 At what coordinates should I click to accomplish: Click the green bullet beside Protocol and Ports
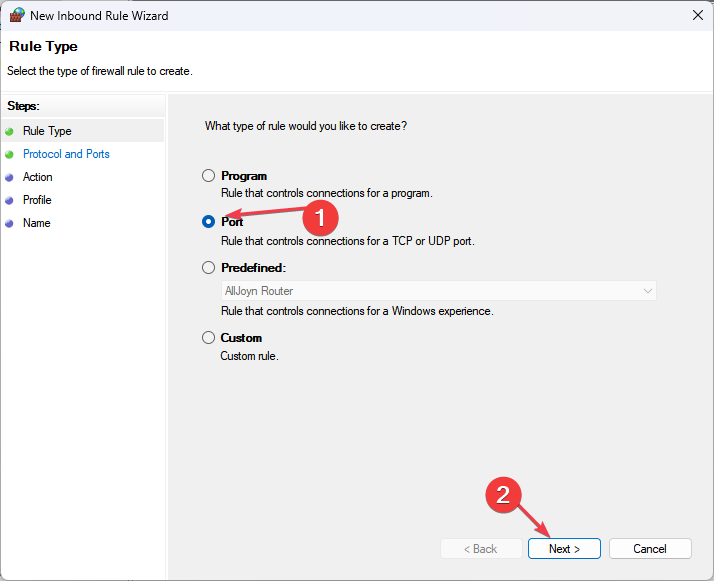[10, 154]
